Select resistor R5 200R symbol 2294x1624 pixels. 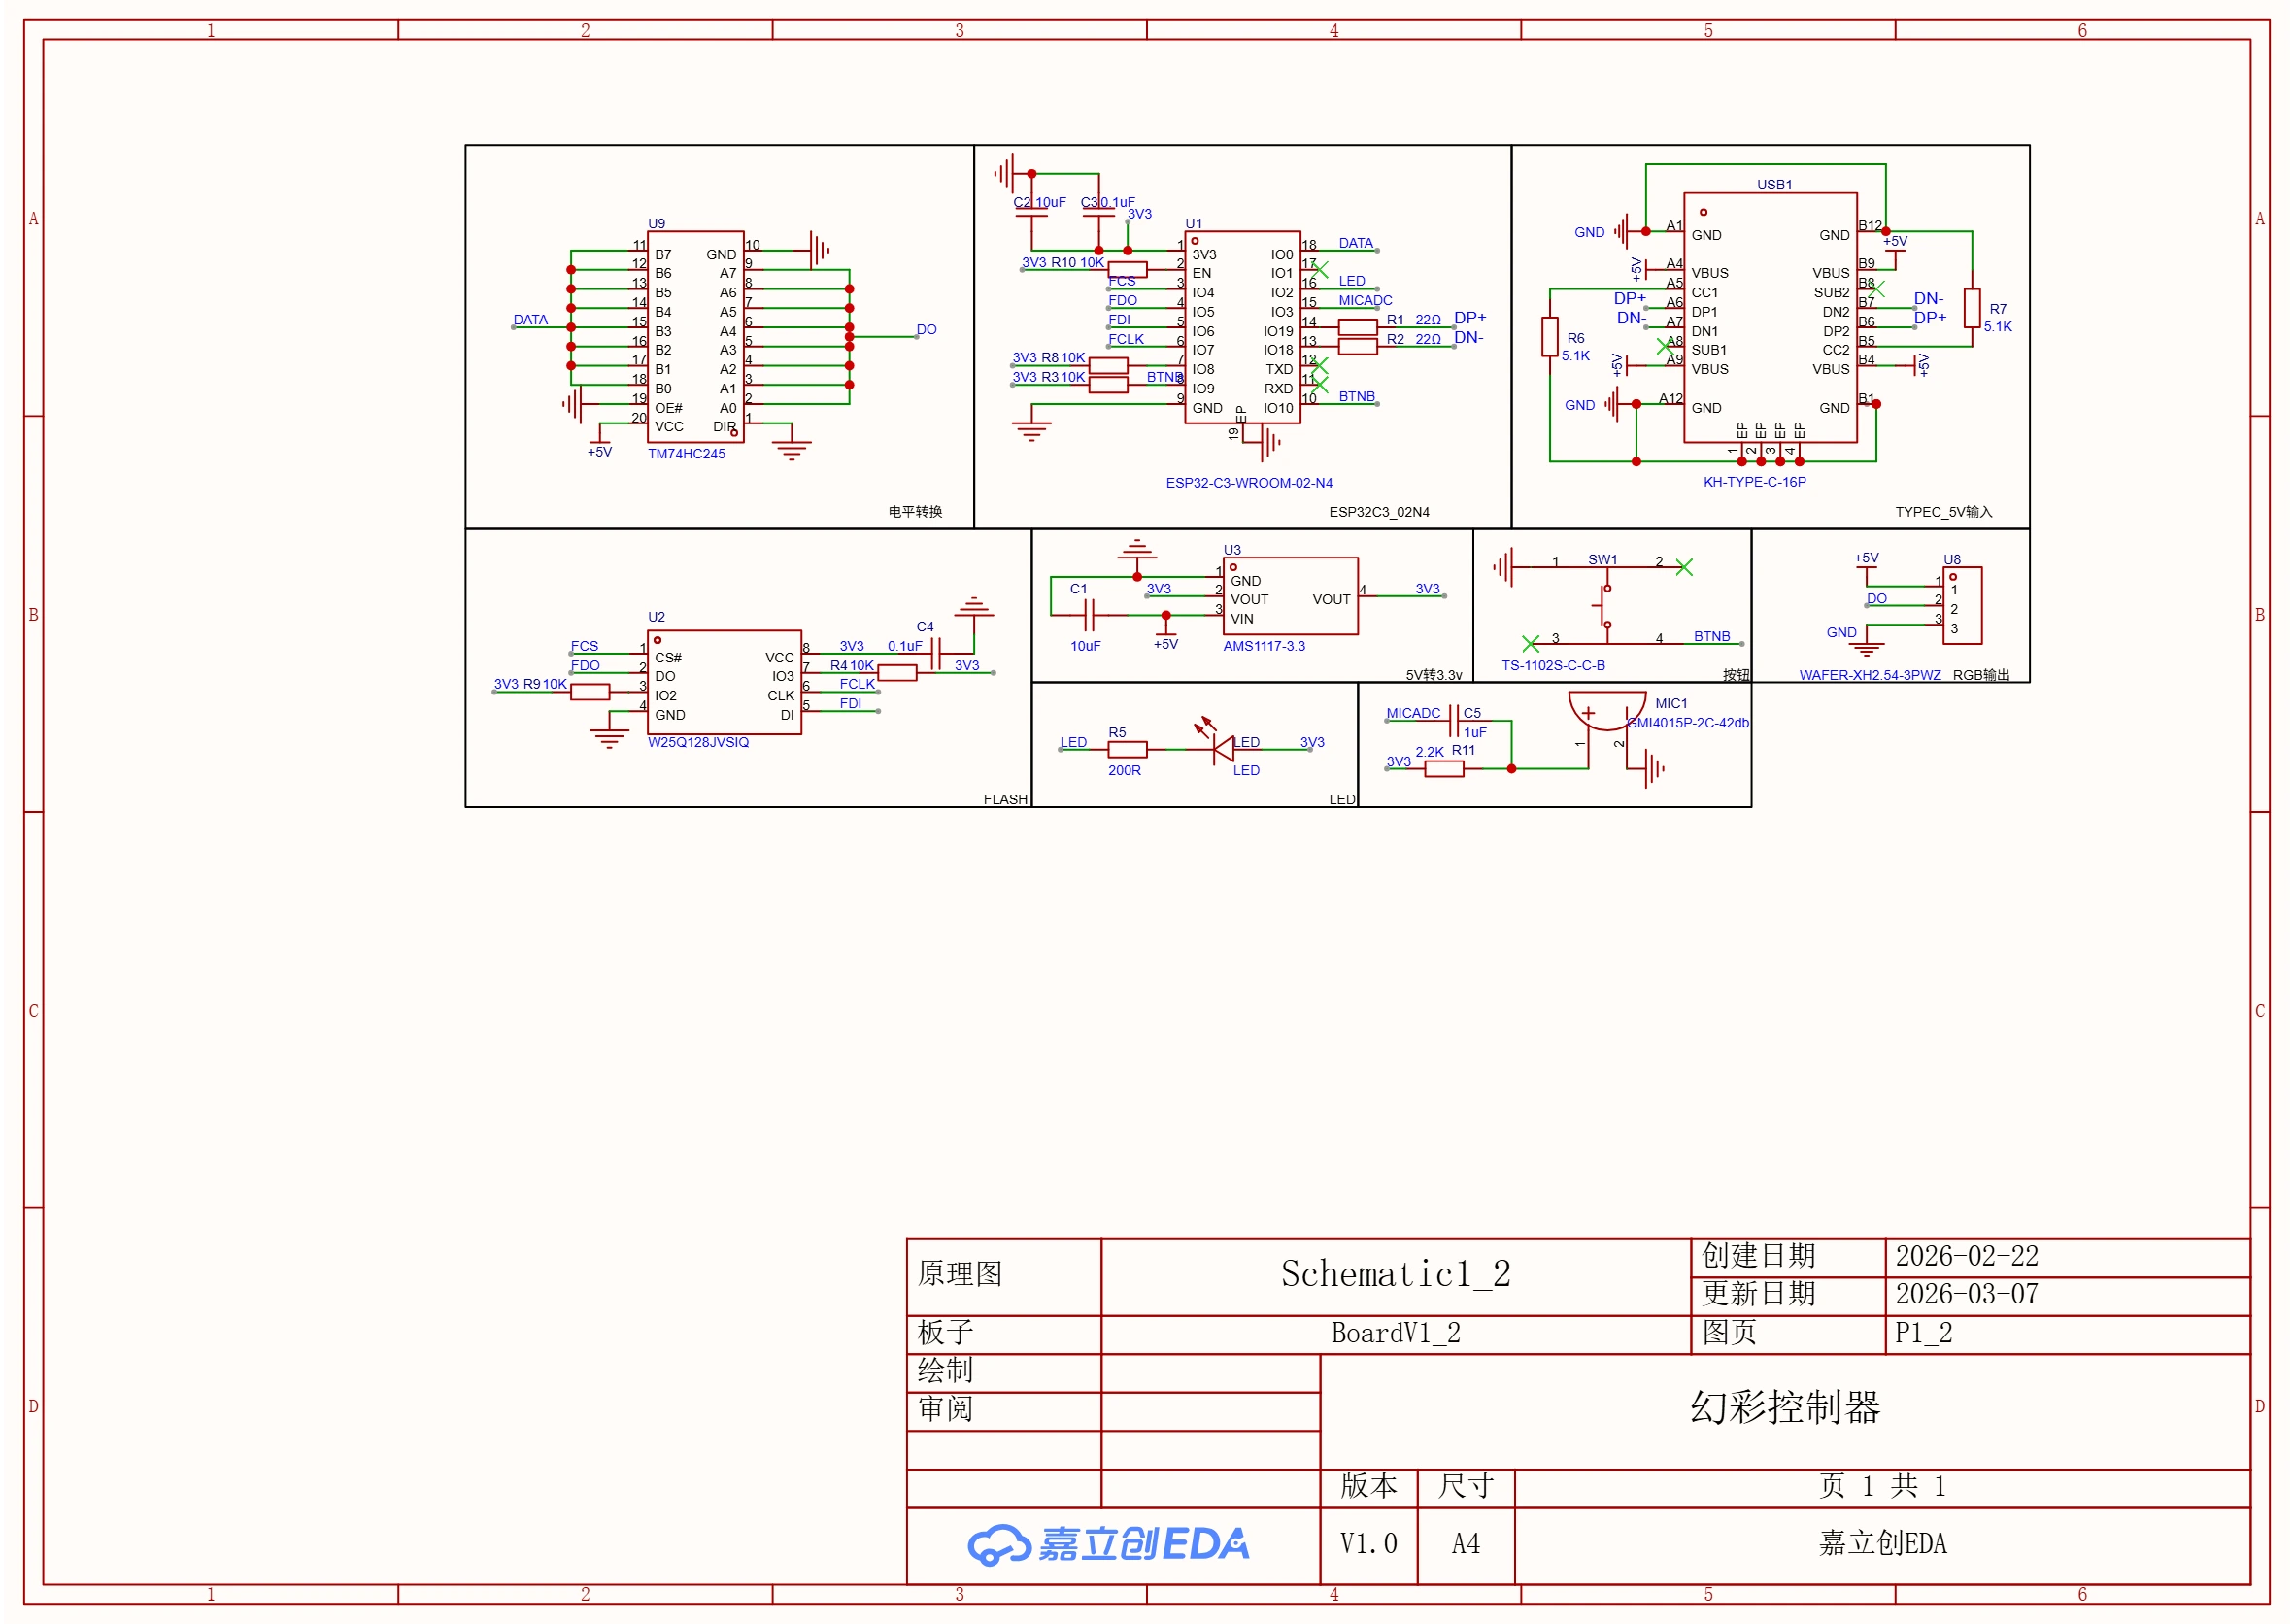tap(1127, 749)
